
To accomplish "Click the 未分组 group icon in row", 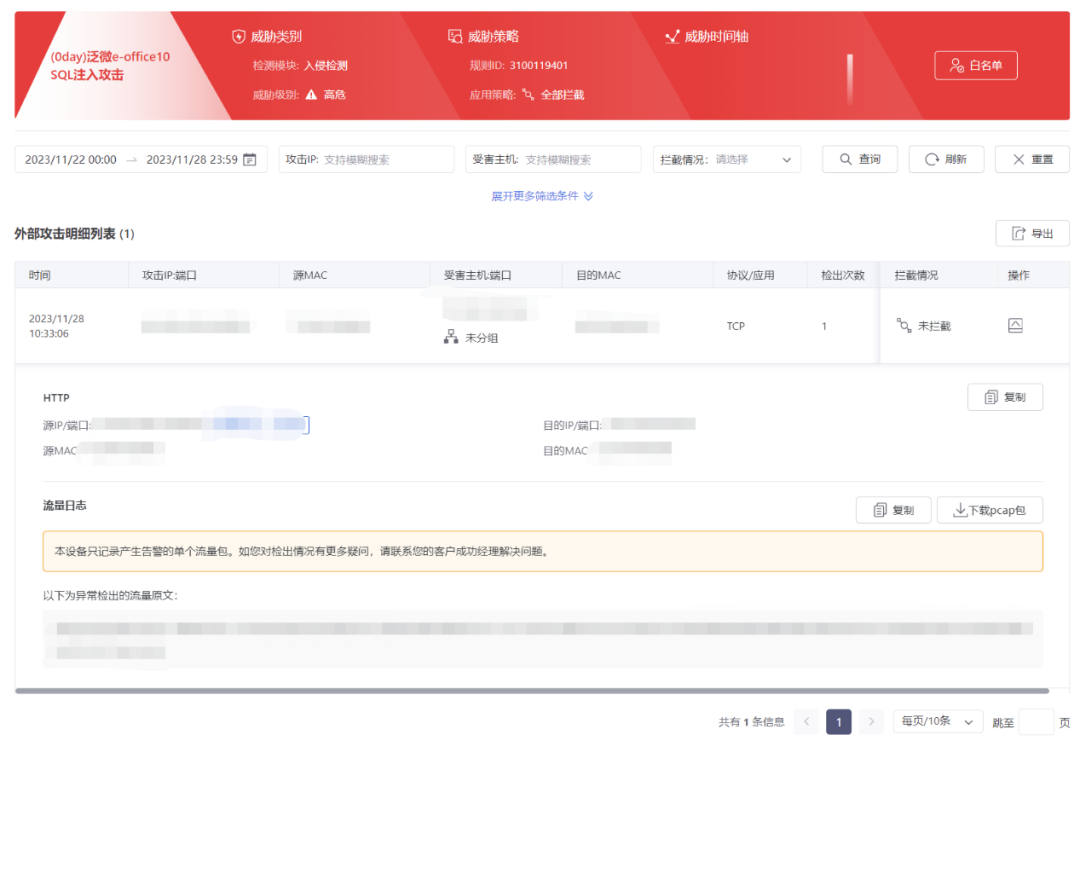I will (x=451, y=337).
